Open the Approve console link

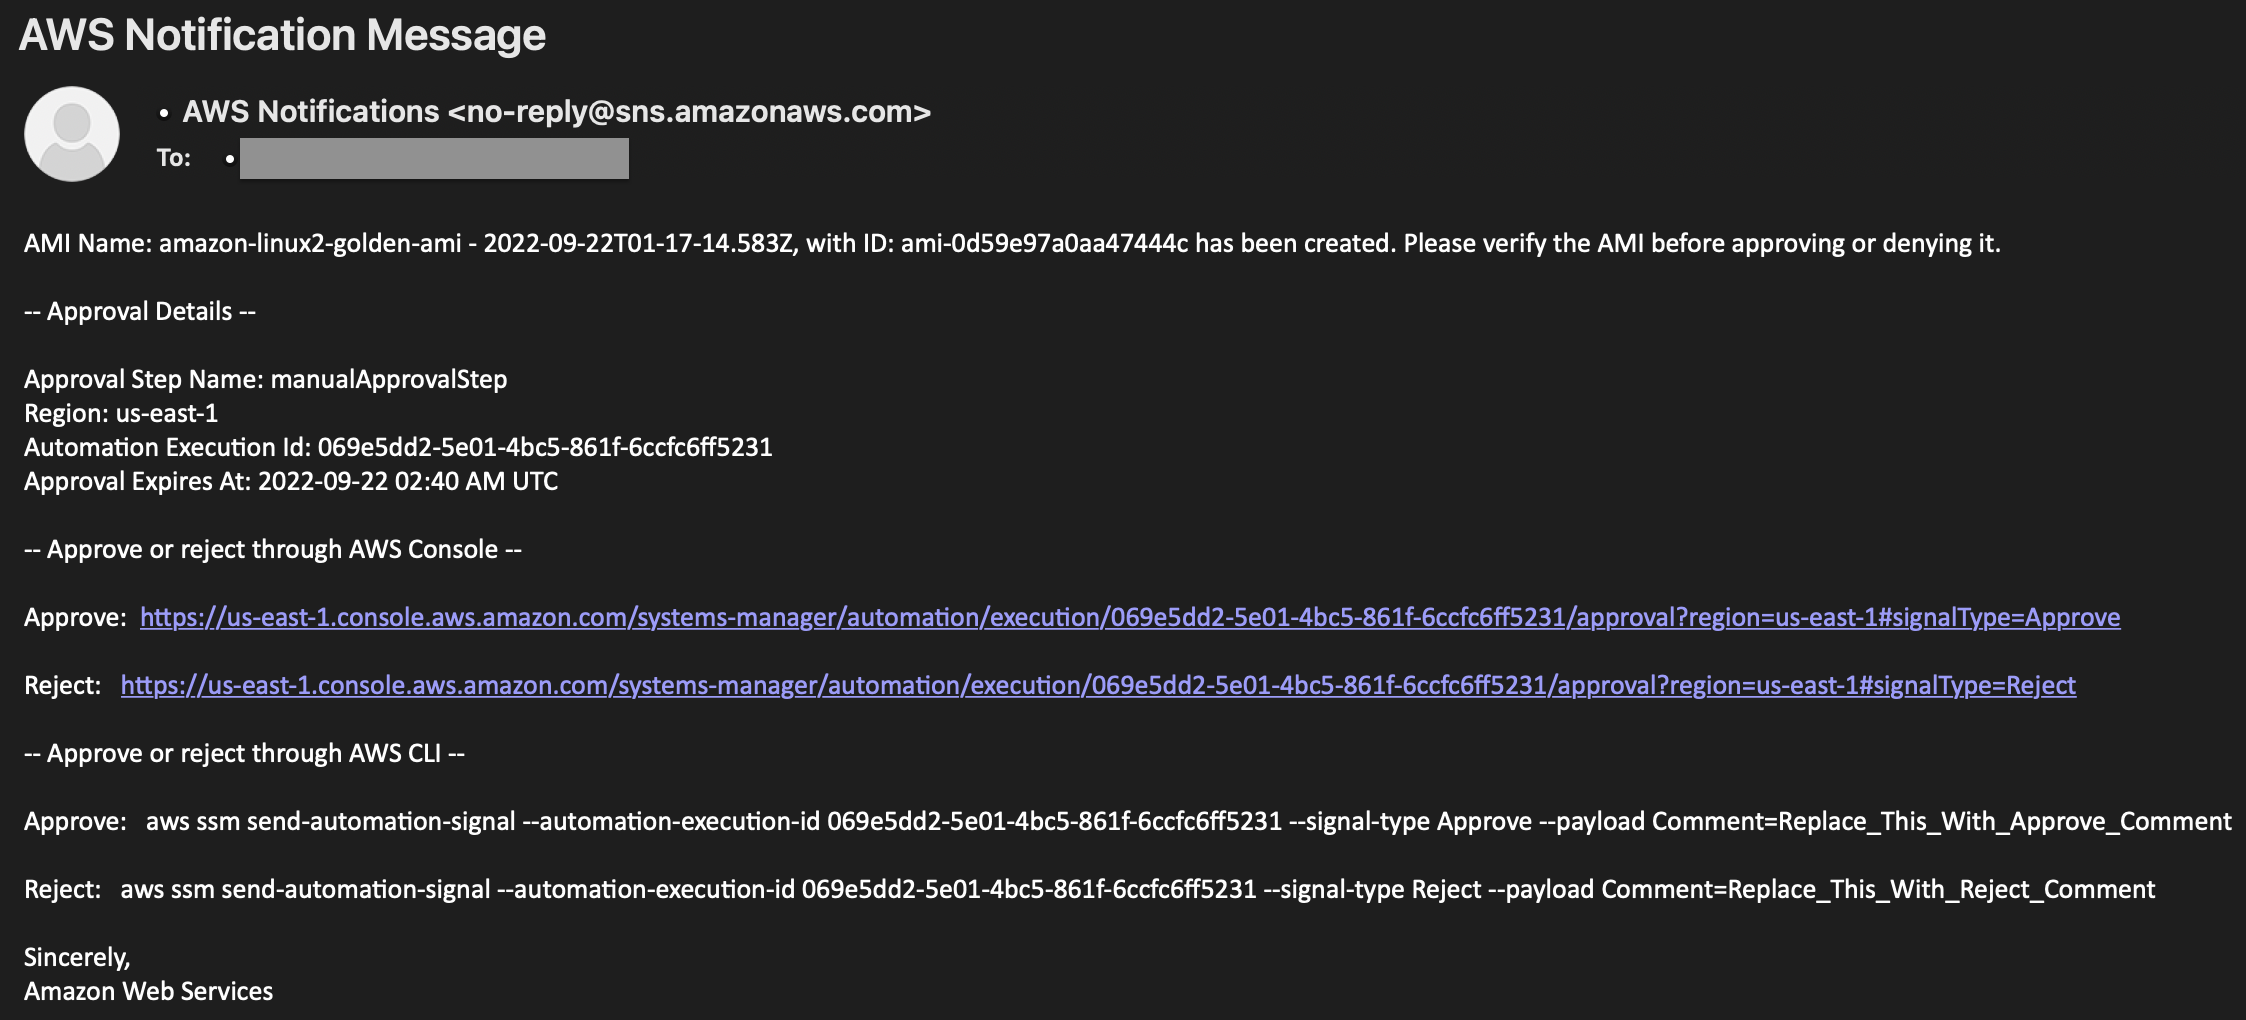[1130, 618]
